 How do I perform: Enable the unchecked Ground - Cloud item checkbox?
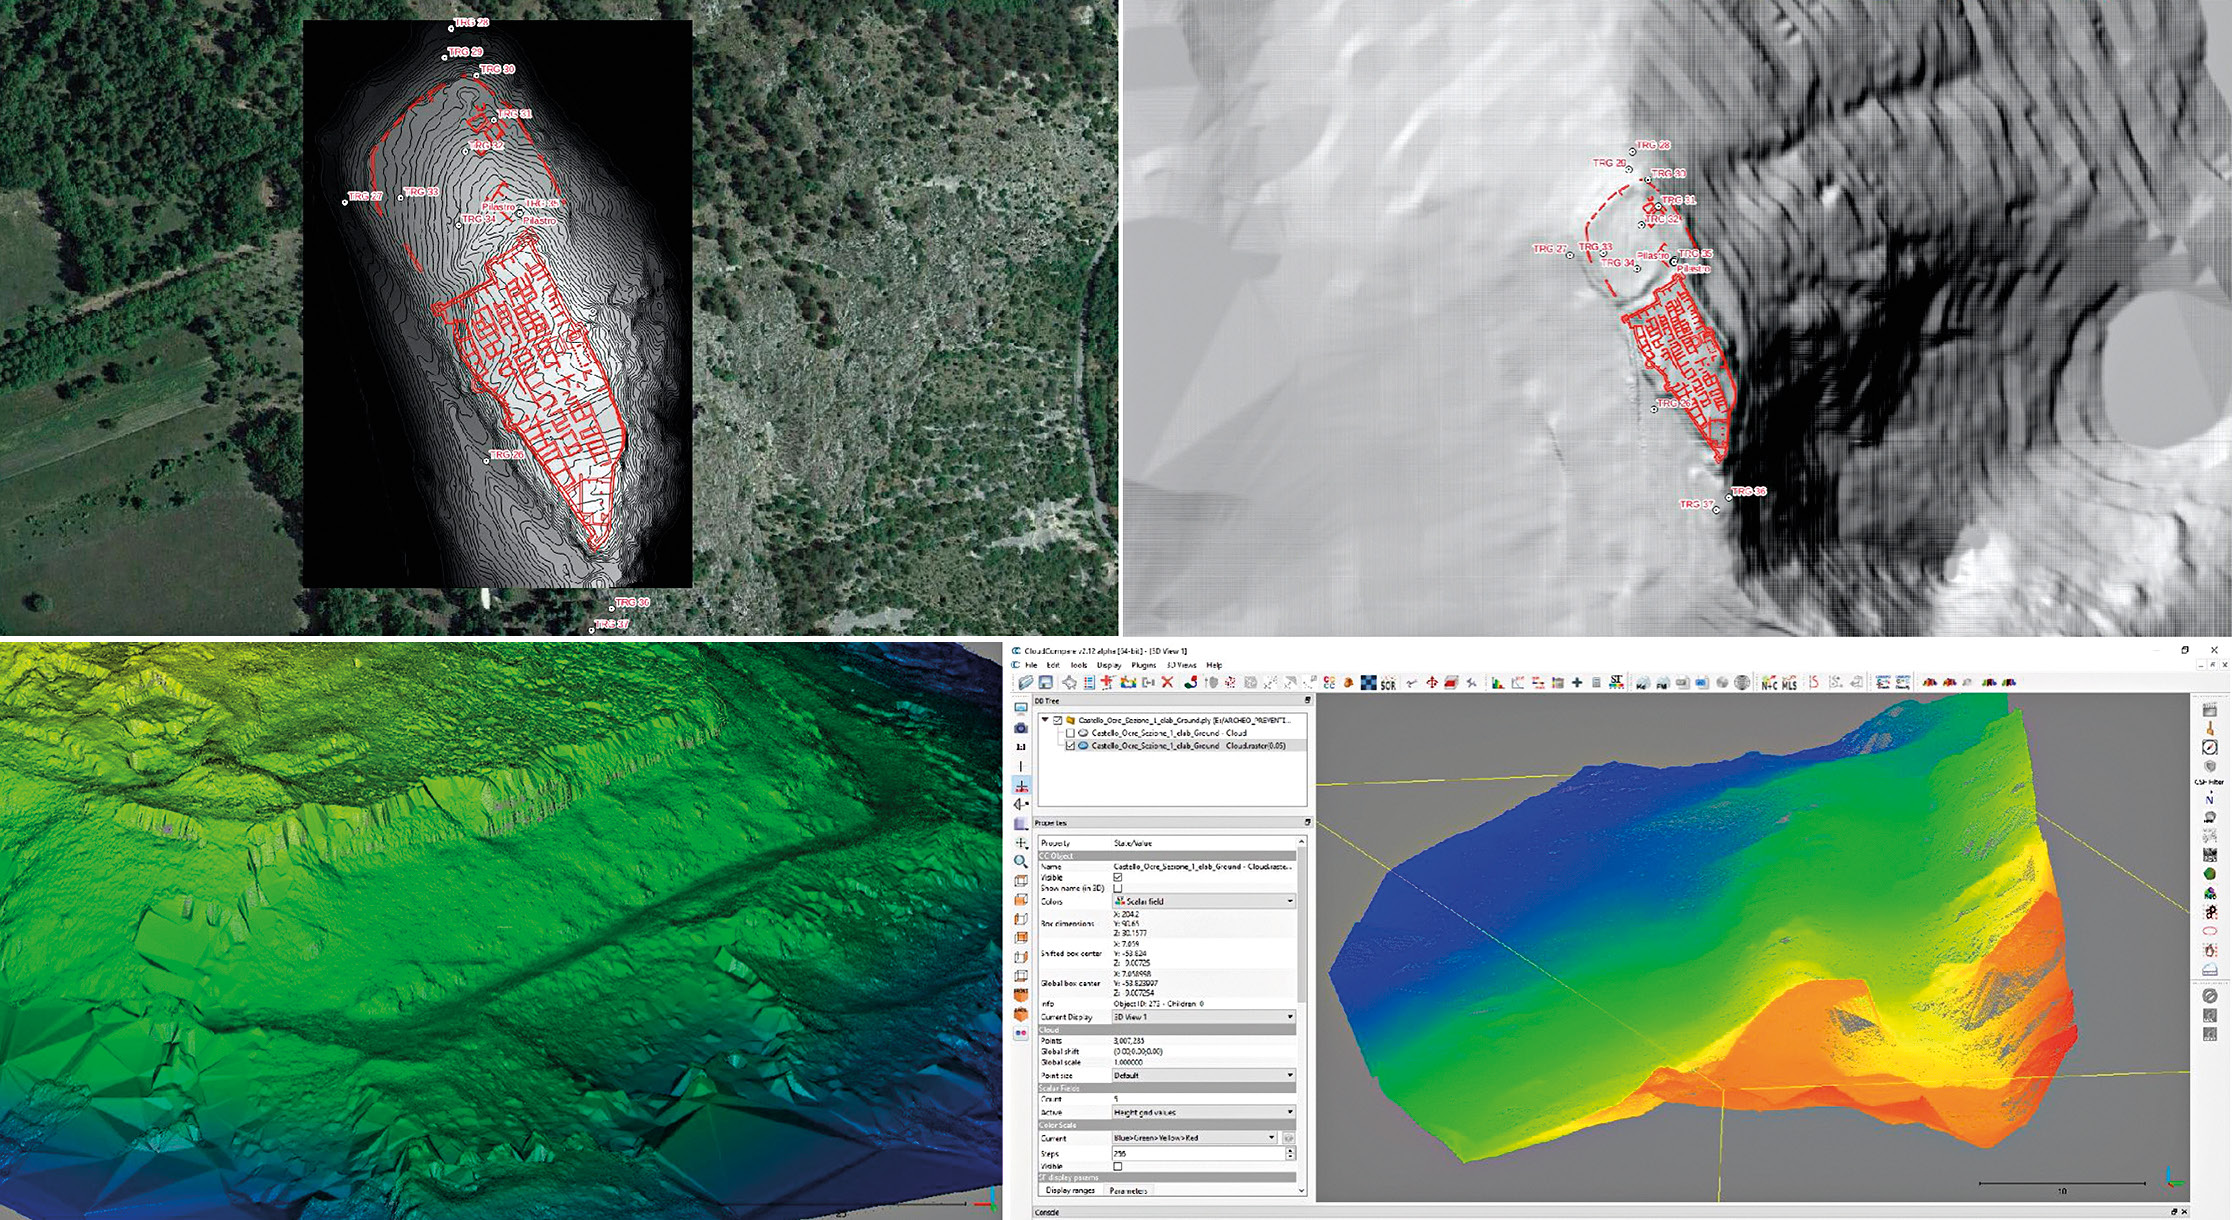(1071, 733)
